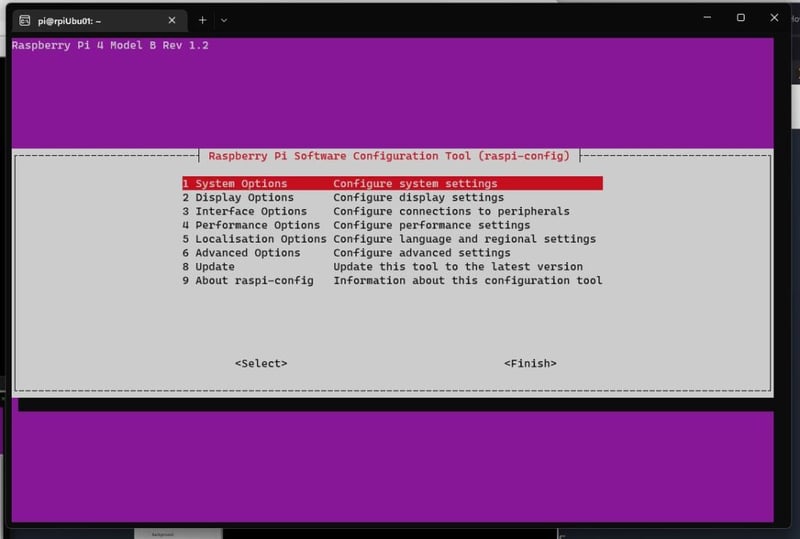Switch to the pi@rpiUbu01 terminal tab
This screenshot has height=539, width=800.
[97, 20]
